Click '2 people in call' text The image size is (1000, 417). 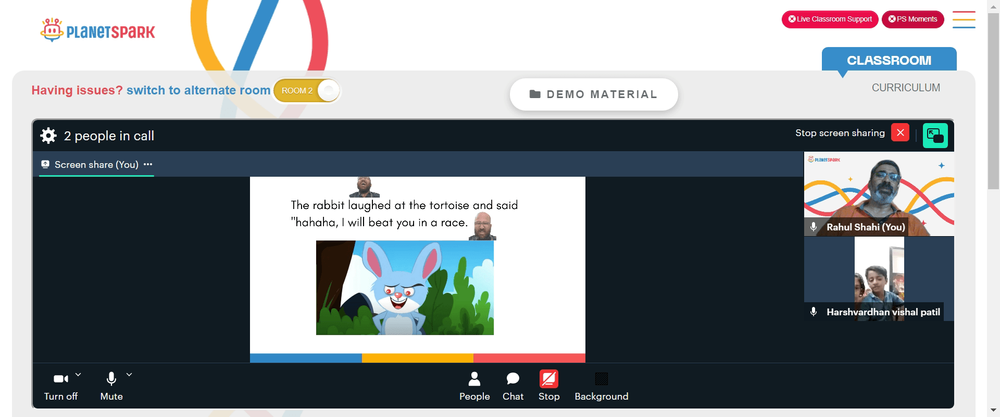tap(109, 136)
